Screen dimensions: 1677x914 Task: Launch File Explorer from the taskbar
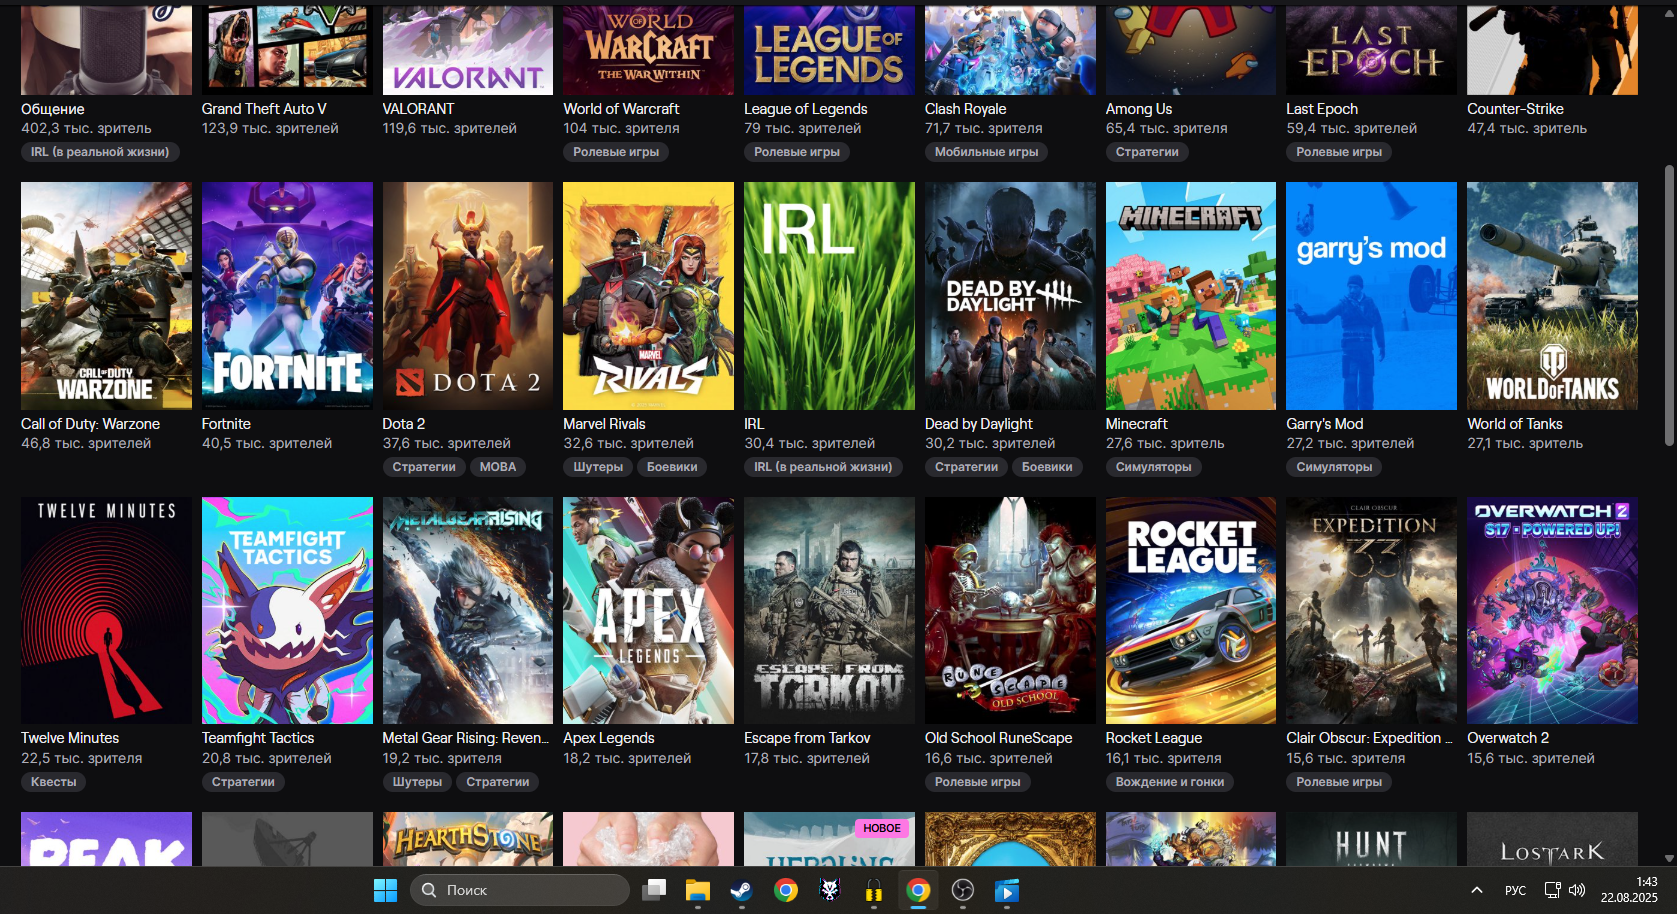pos(697,890)
